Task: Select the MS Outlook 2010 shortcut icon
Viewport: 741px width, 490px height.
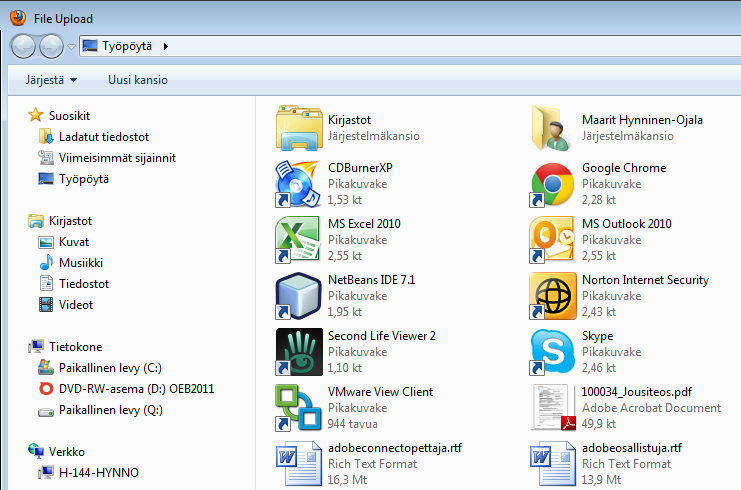Action: click(552, 240)
